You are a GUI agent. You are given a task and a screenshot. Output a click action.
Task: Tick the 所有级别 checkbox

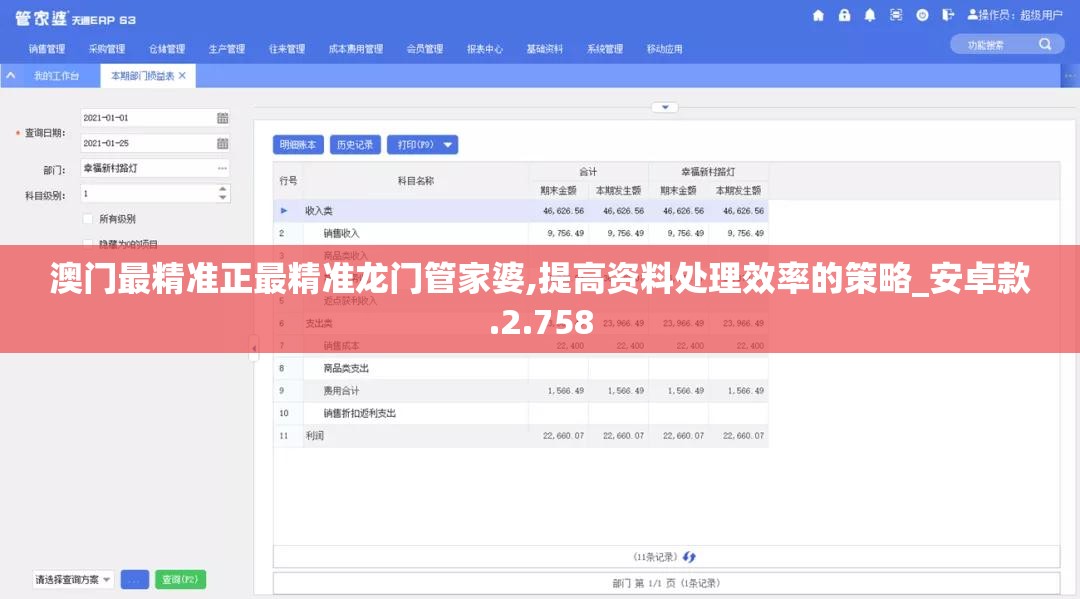(87, 219)
